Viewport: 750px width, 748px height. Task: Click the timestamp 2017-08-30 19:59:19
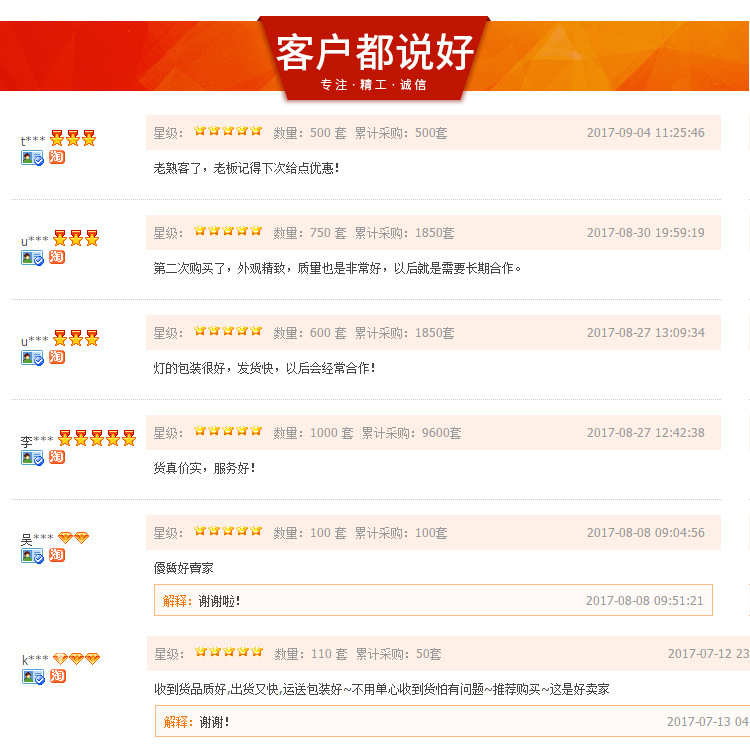click(x=646, y=232)
